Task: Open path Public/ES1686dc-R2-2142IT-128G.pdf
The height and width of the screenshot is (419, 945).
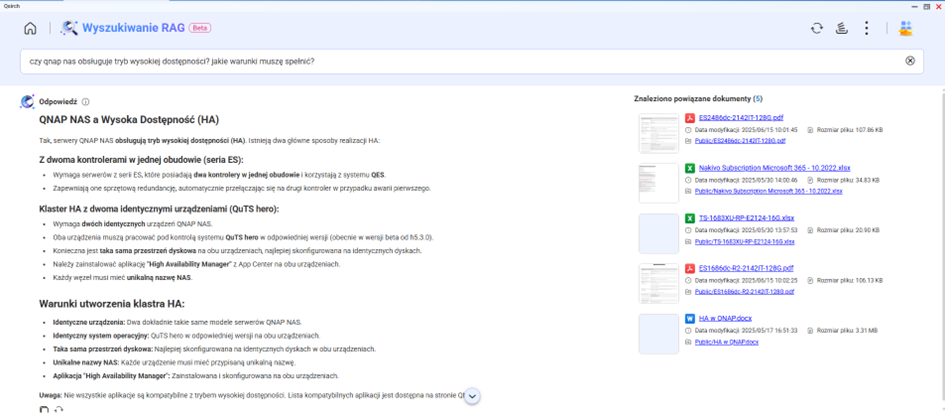Action: [x=744, y=291]
